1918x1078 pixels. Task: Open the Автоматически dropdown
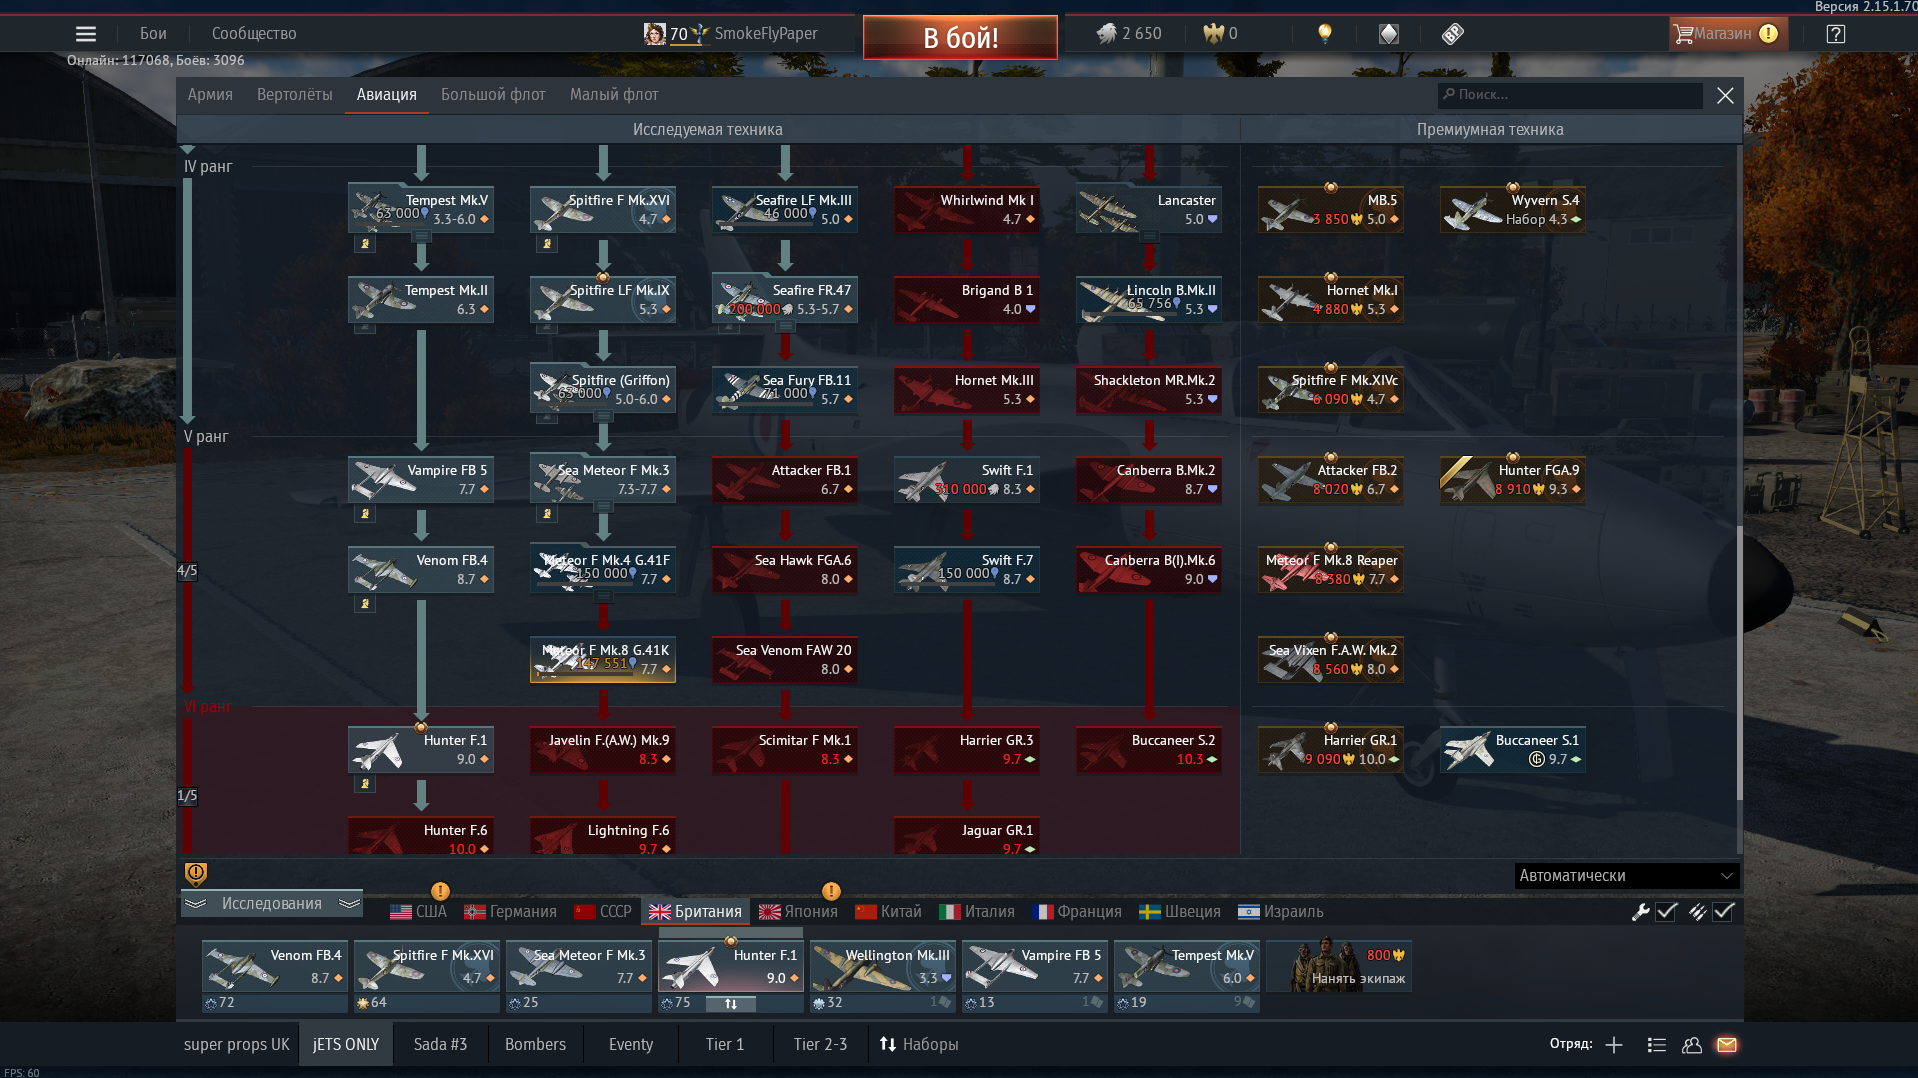[1626, 875]
